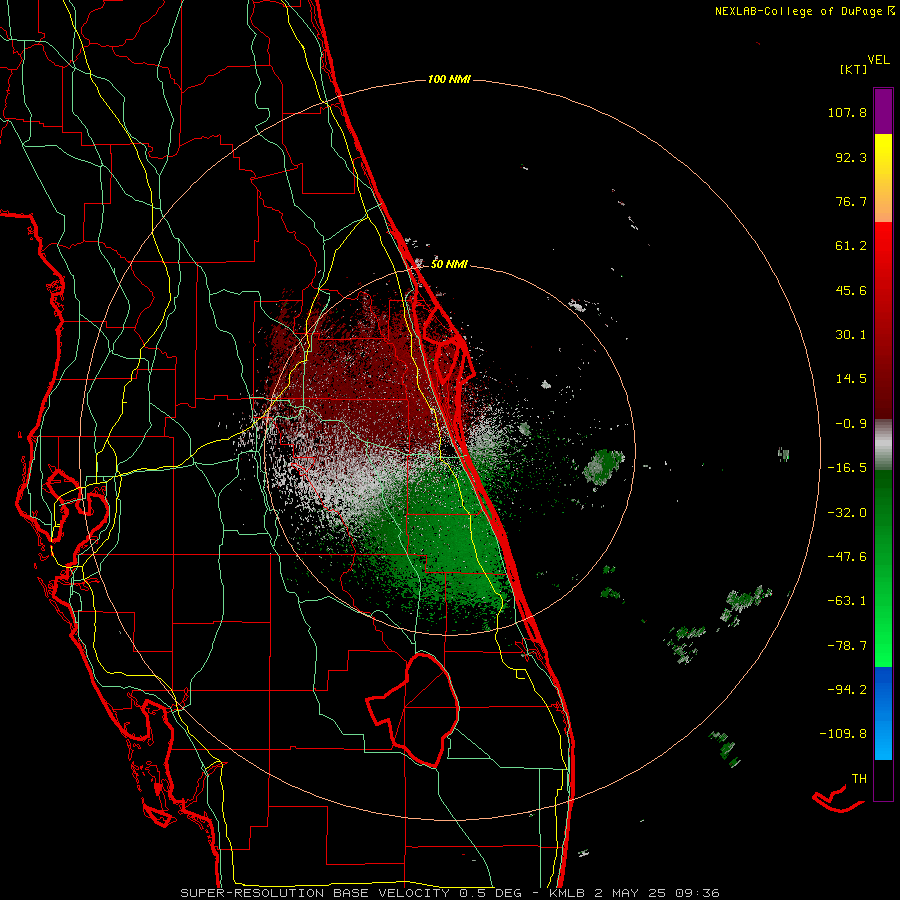Click the 92.3 scale value

coord(851,157)
